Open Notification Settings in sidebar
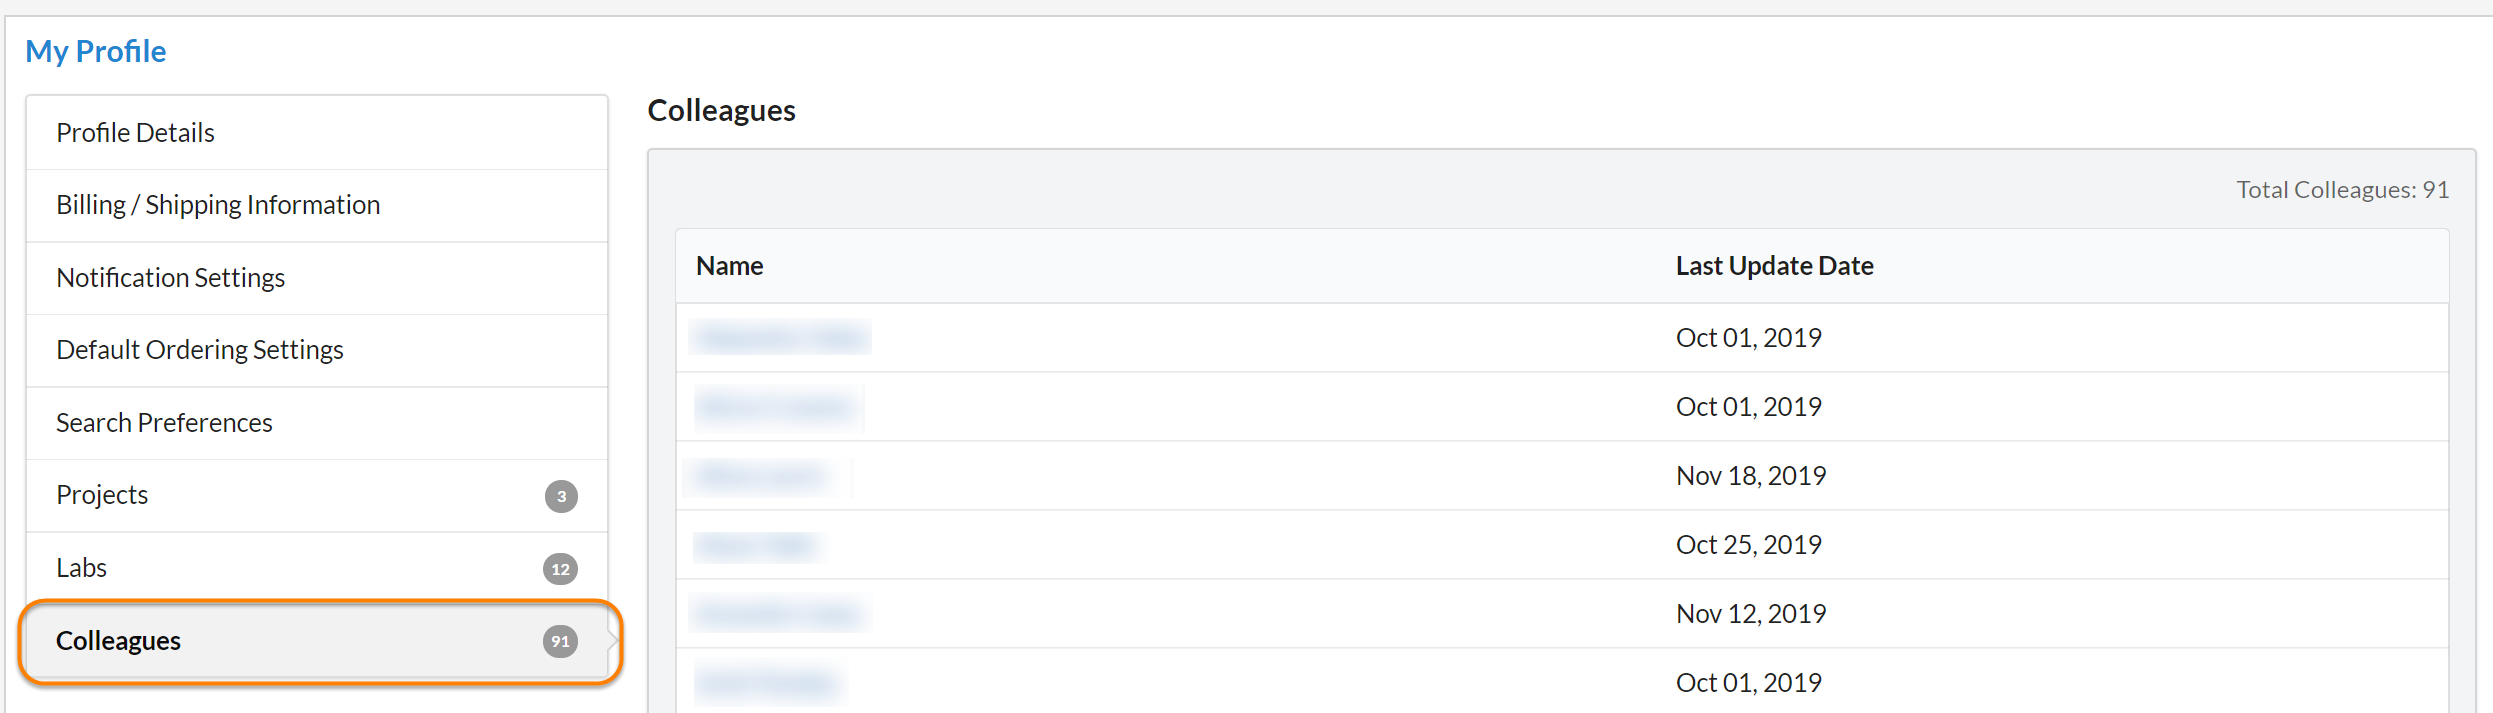The width and height of the screenshot is (2493, 713). 171,278
